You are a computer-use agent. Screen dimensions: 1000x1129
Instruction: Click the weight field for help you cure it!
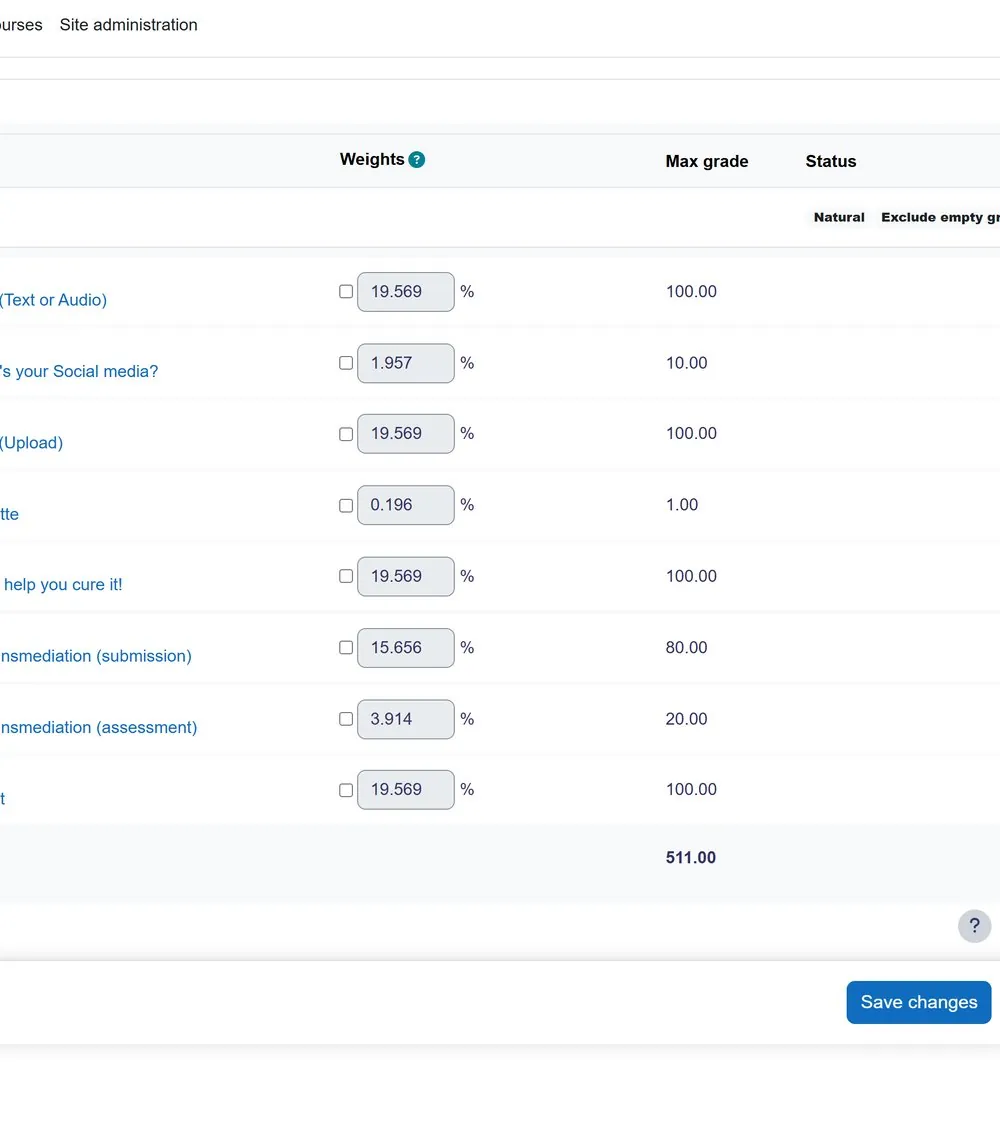[405, 576]
